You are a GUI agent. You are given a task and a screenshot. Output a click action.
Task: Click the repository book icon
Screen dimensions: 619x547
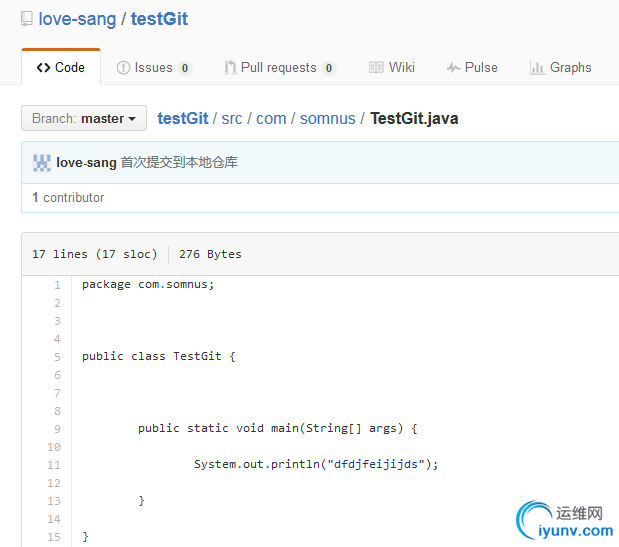point(26,19)
